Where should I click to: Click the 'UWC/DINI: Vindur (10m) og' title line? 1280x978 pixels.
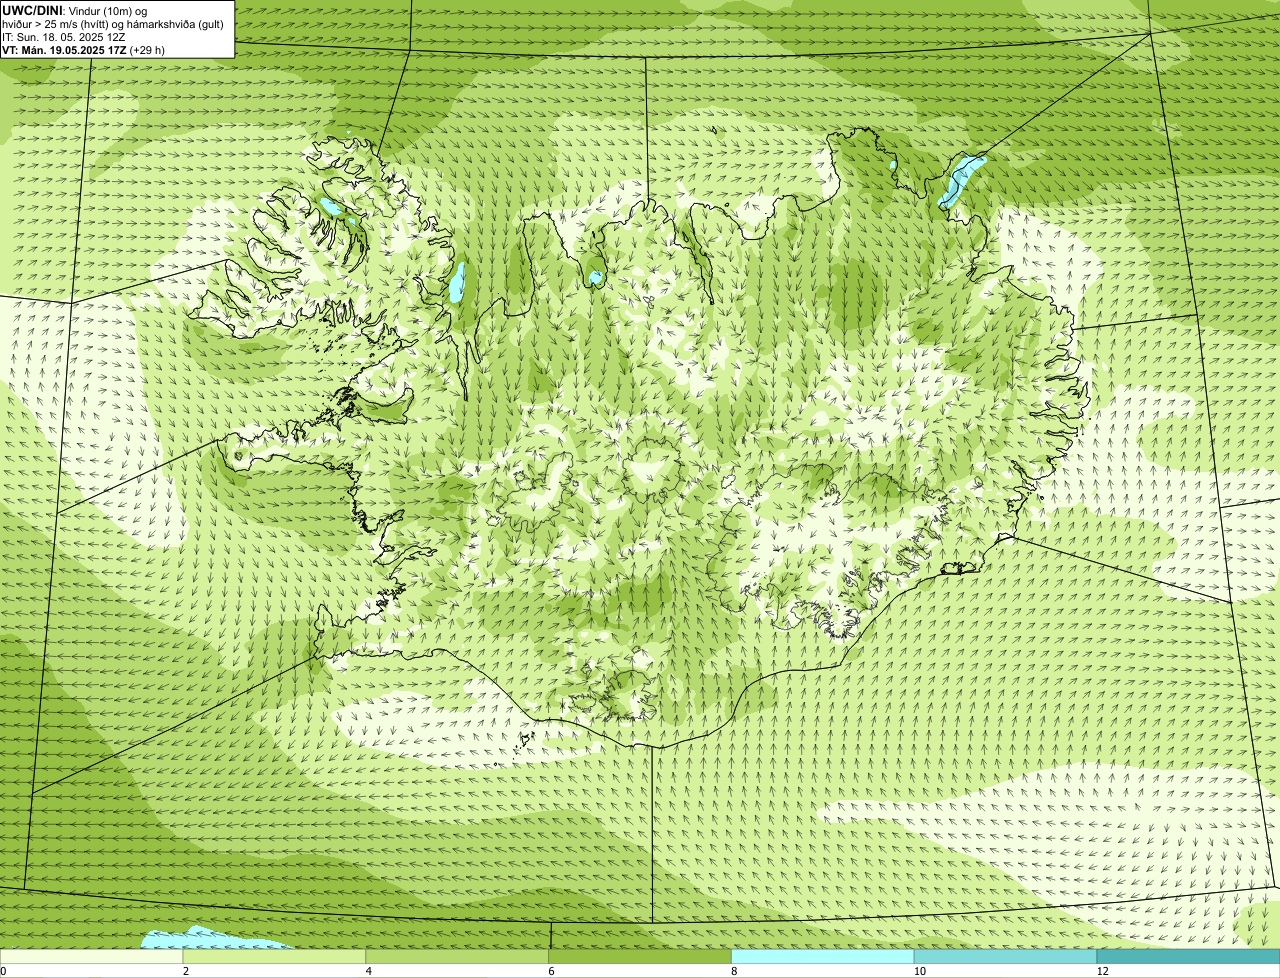pos(75,10)
